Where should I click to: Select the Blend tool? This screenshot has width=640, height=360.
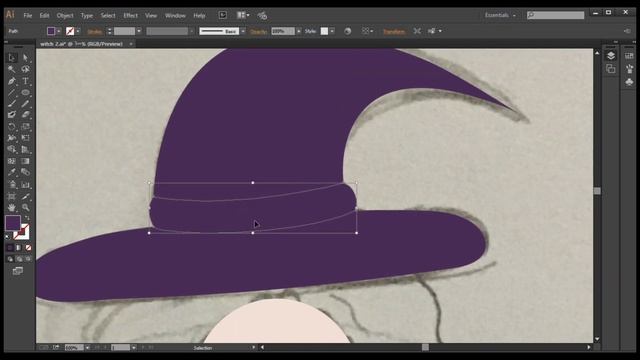click(25, 172)
